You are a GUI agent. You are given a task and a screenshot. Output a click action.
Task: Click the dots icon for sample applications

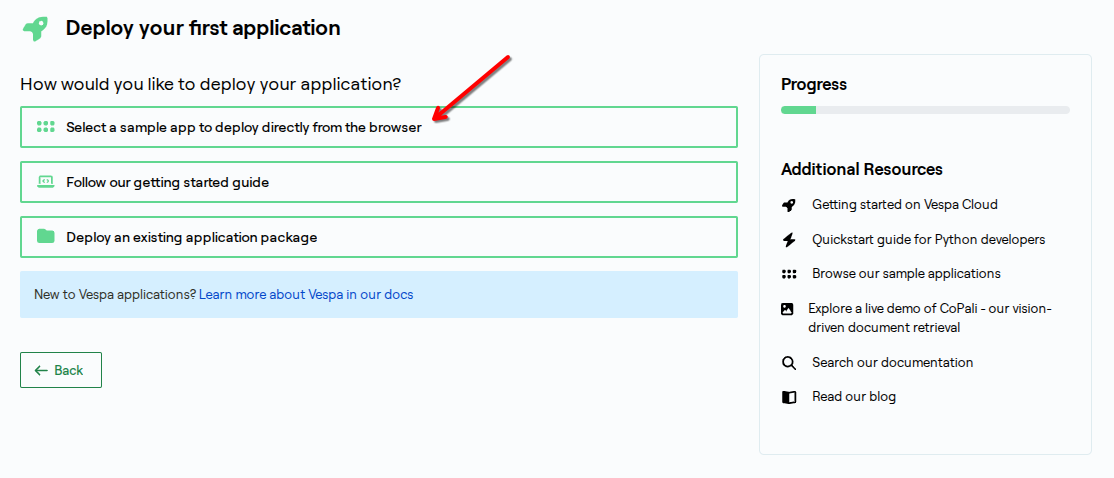(x=789, y=274)
